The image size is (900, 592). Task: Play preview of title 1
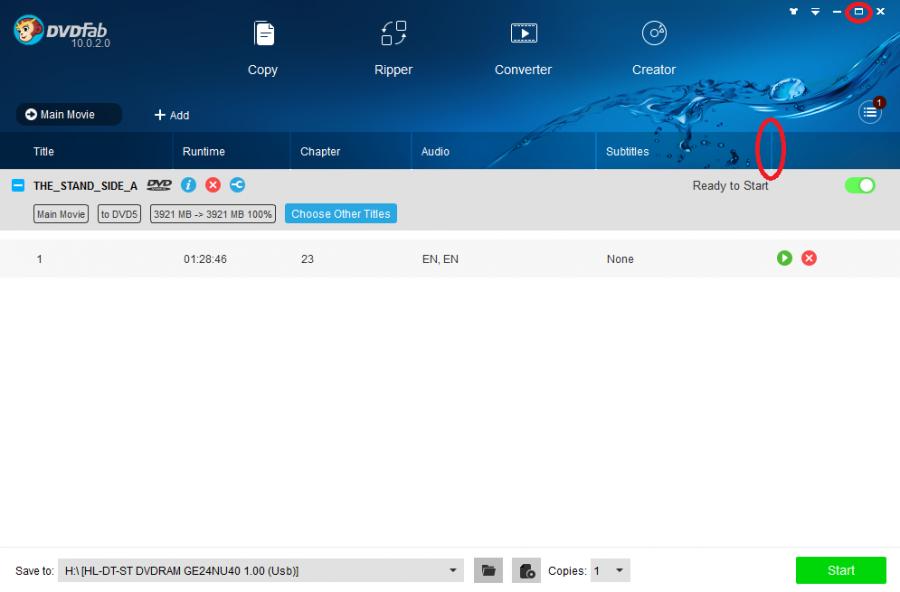[785, 258]
